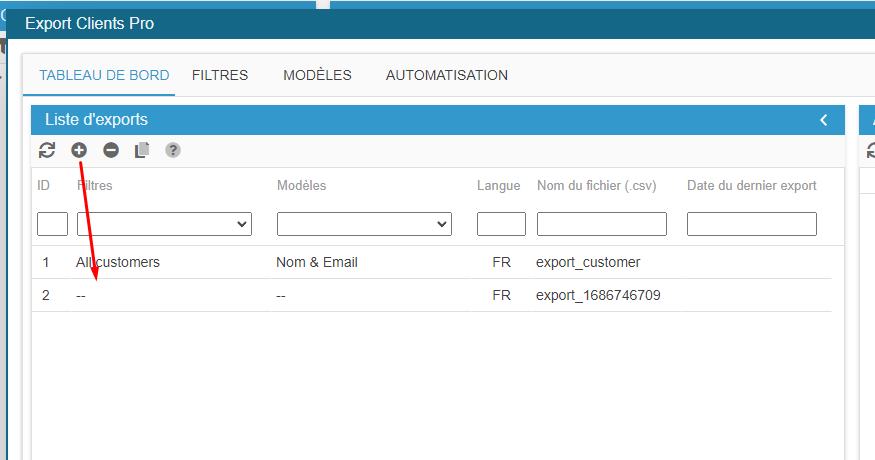Click the Date du dernier export field
875x460 pixels.
coord(751,224)
